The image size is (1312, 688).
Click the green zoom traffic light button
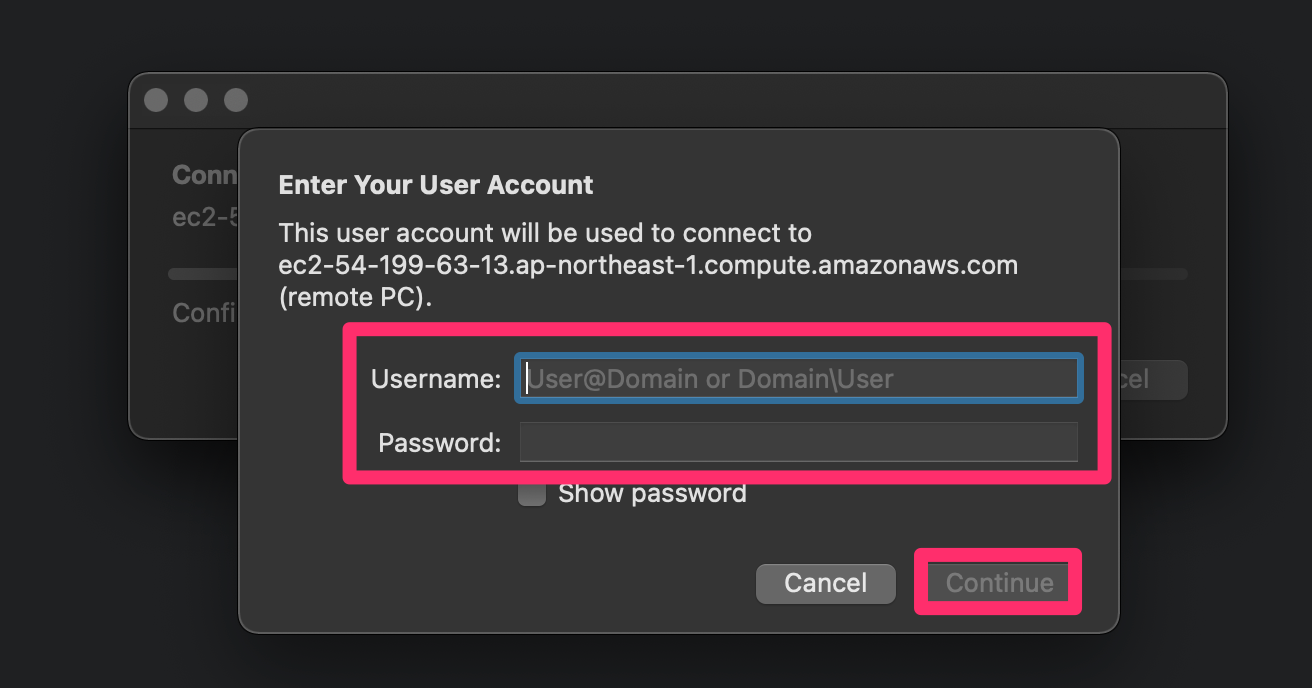(235, 99)
